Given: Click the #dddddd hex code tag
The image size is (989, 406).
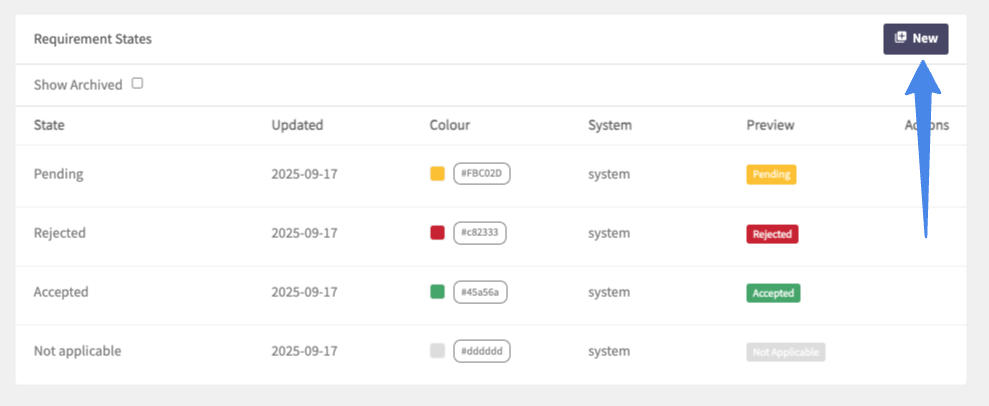Looking at the screenshot, I should click(481, 351).
